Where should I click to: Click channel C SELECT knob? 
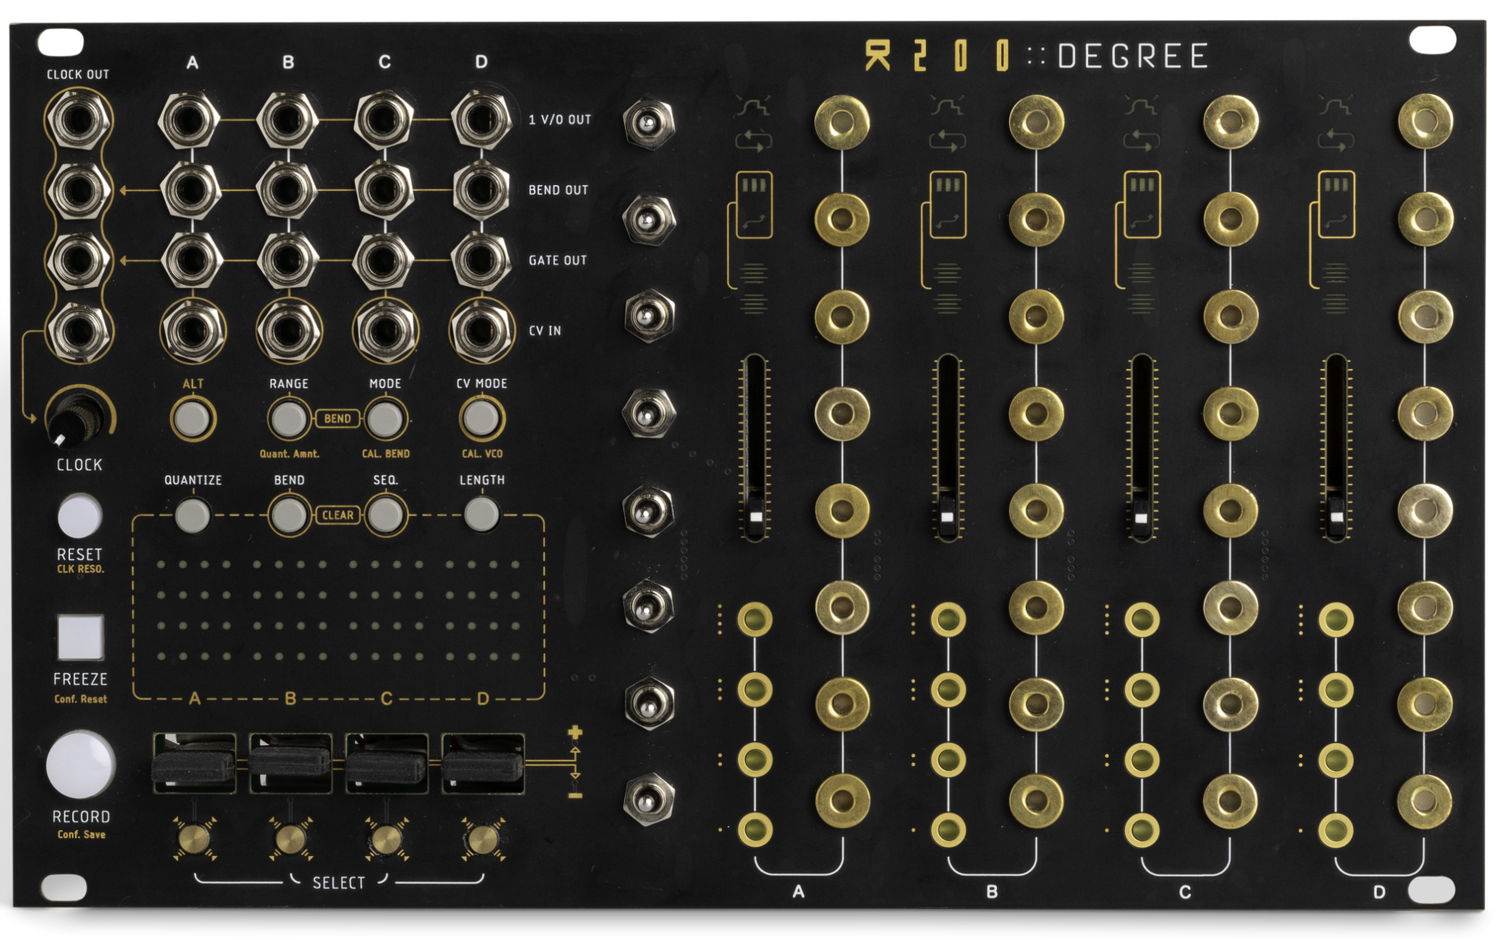pyautogui.click(x=386, y=838)
